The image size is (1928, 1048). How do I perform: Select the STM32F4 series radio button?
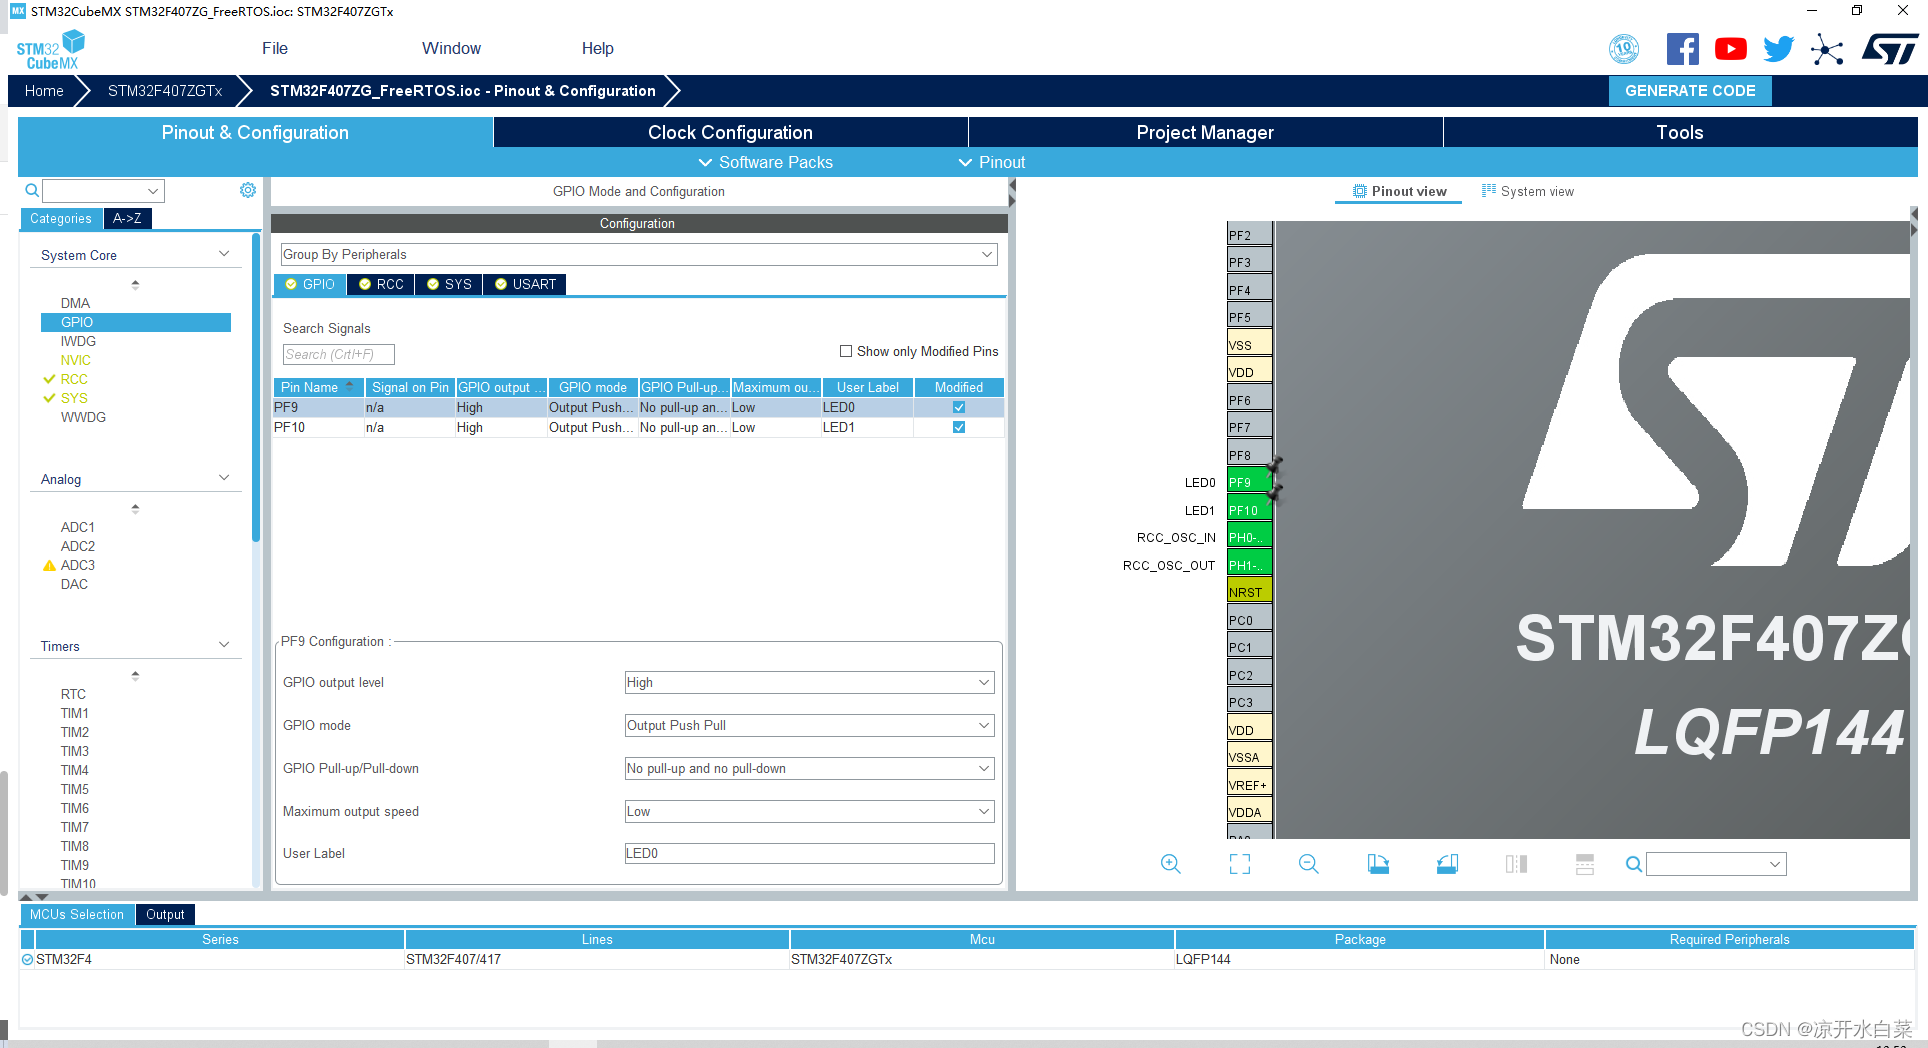pos(28,959)
